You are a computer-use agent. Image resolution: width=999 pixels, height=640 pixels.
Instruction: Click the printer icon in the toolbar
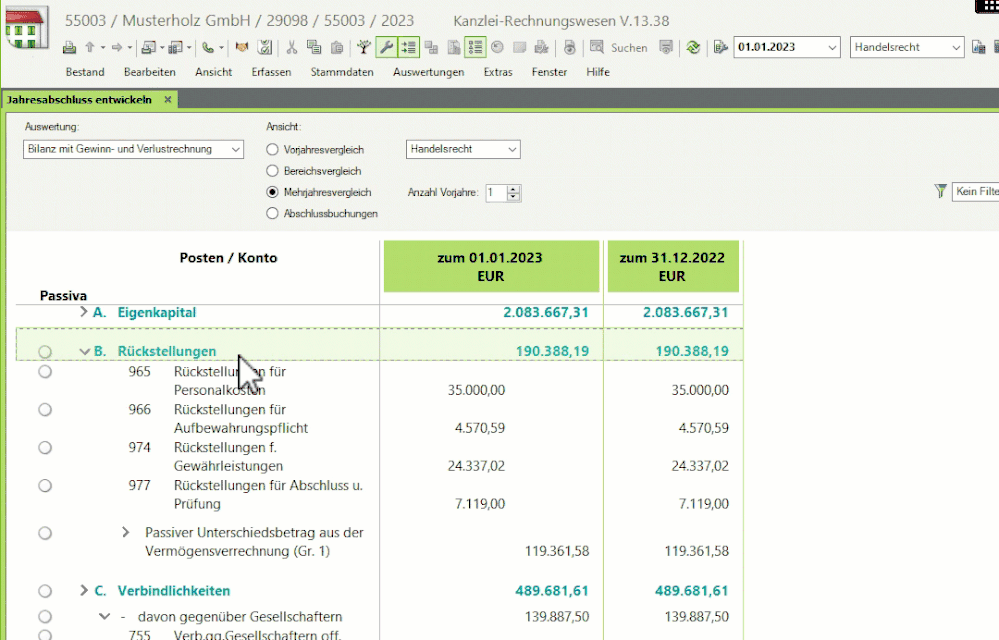[x=69, y=47]
